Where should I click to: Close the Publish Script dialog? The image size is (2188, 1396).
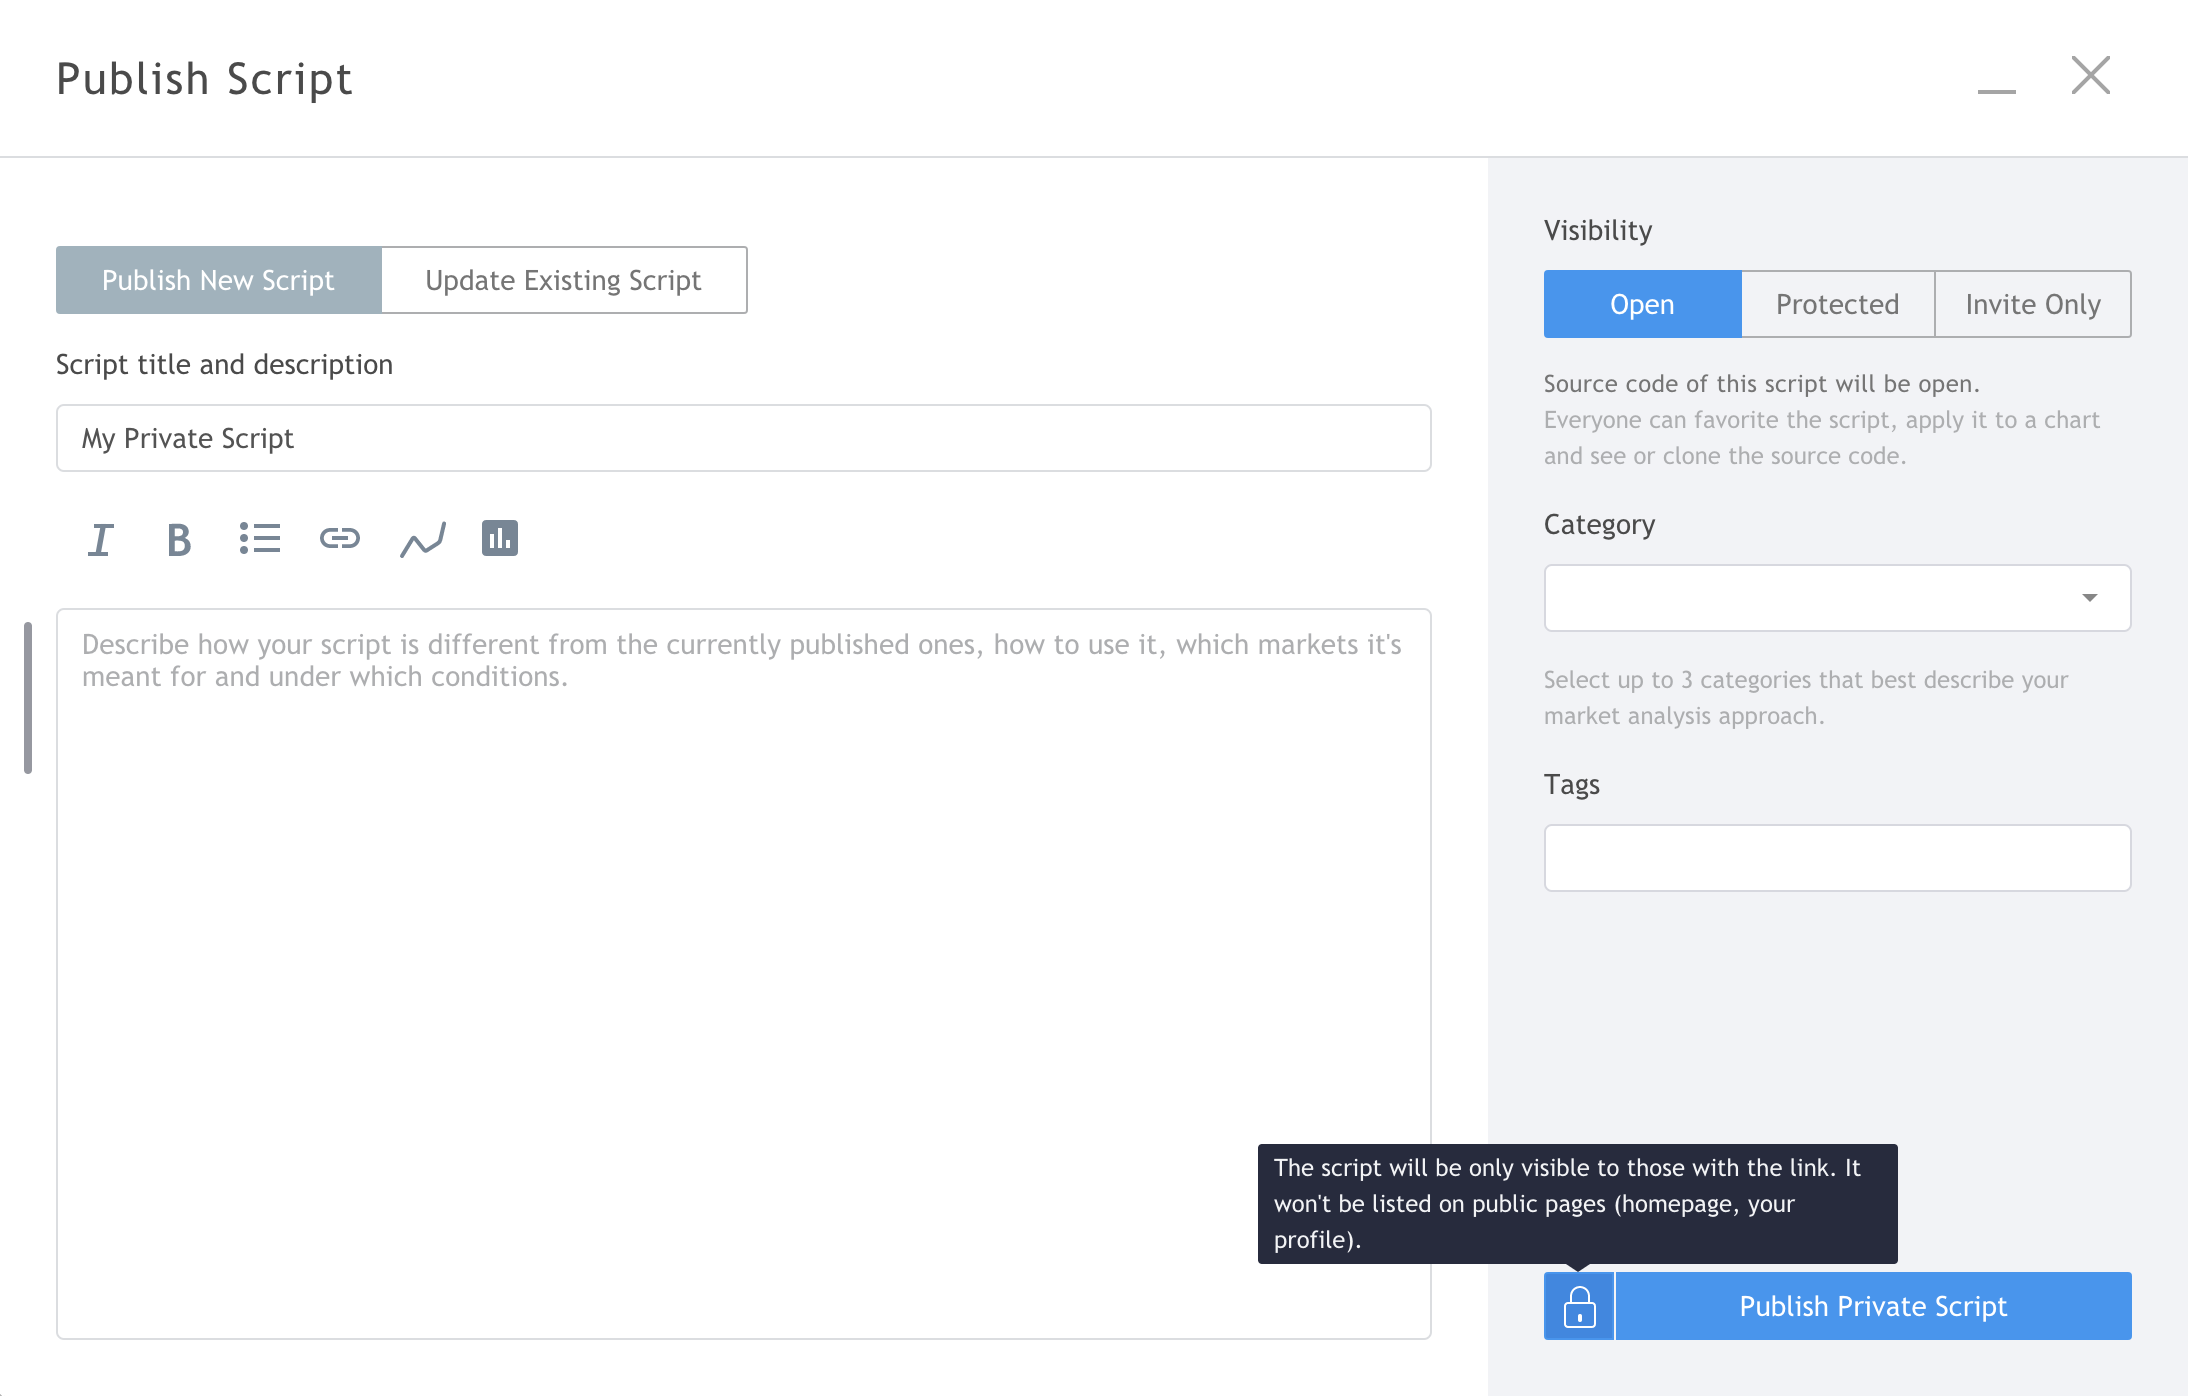click(2090, 76)
